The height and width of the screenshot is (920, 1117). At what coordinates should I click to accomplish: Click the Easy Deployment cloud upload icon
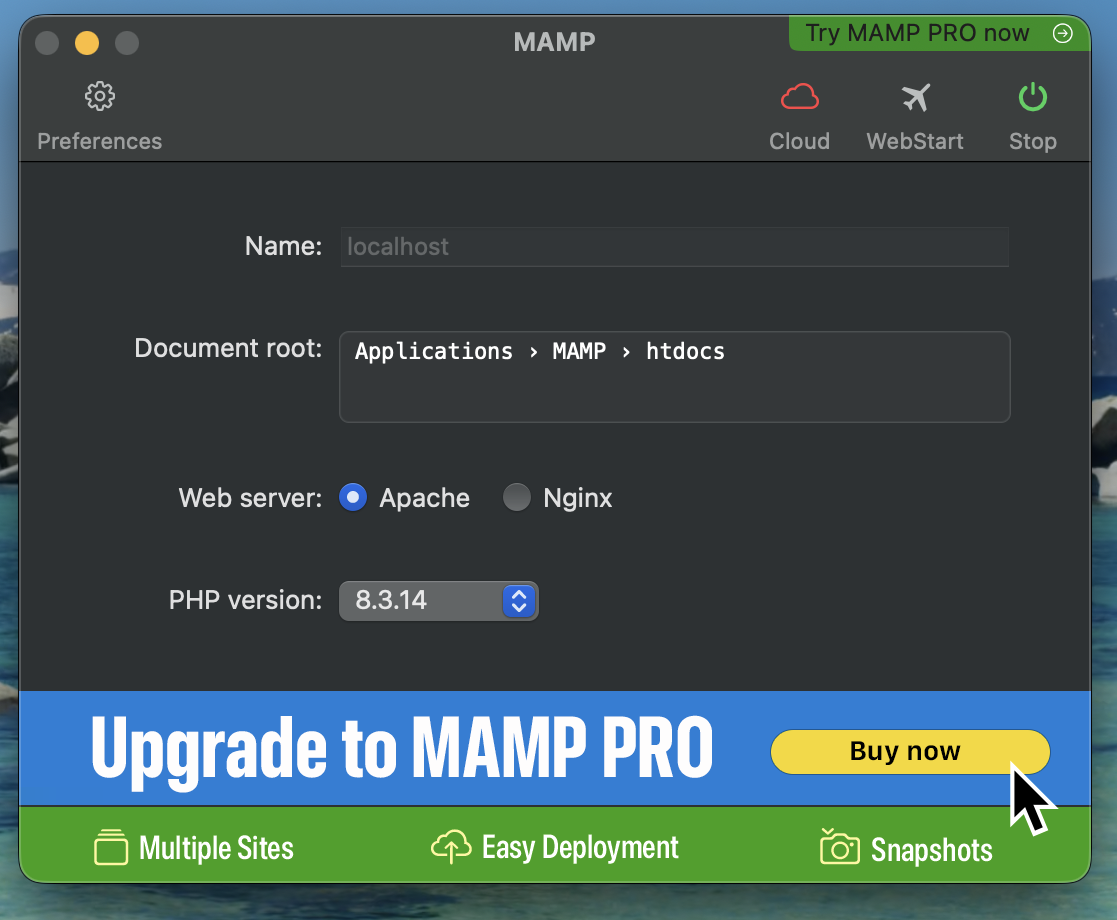pos(451,847)
